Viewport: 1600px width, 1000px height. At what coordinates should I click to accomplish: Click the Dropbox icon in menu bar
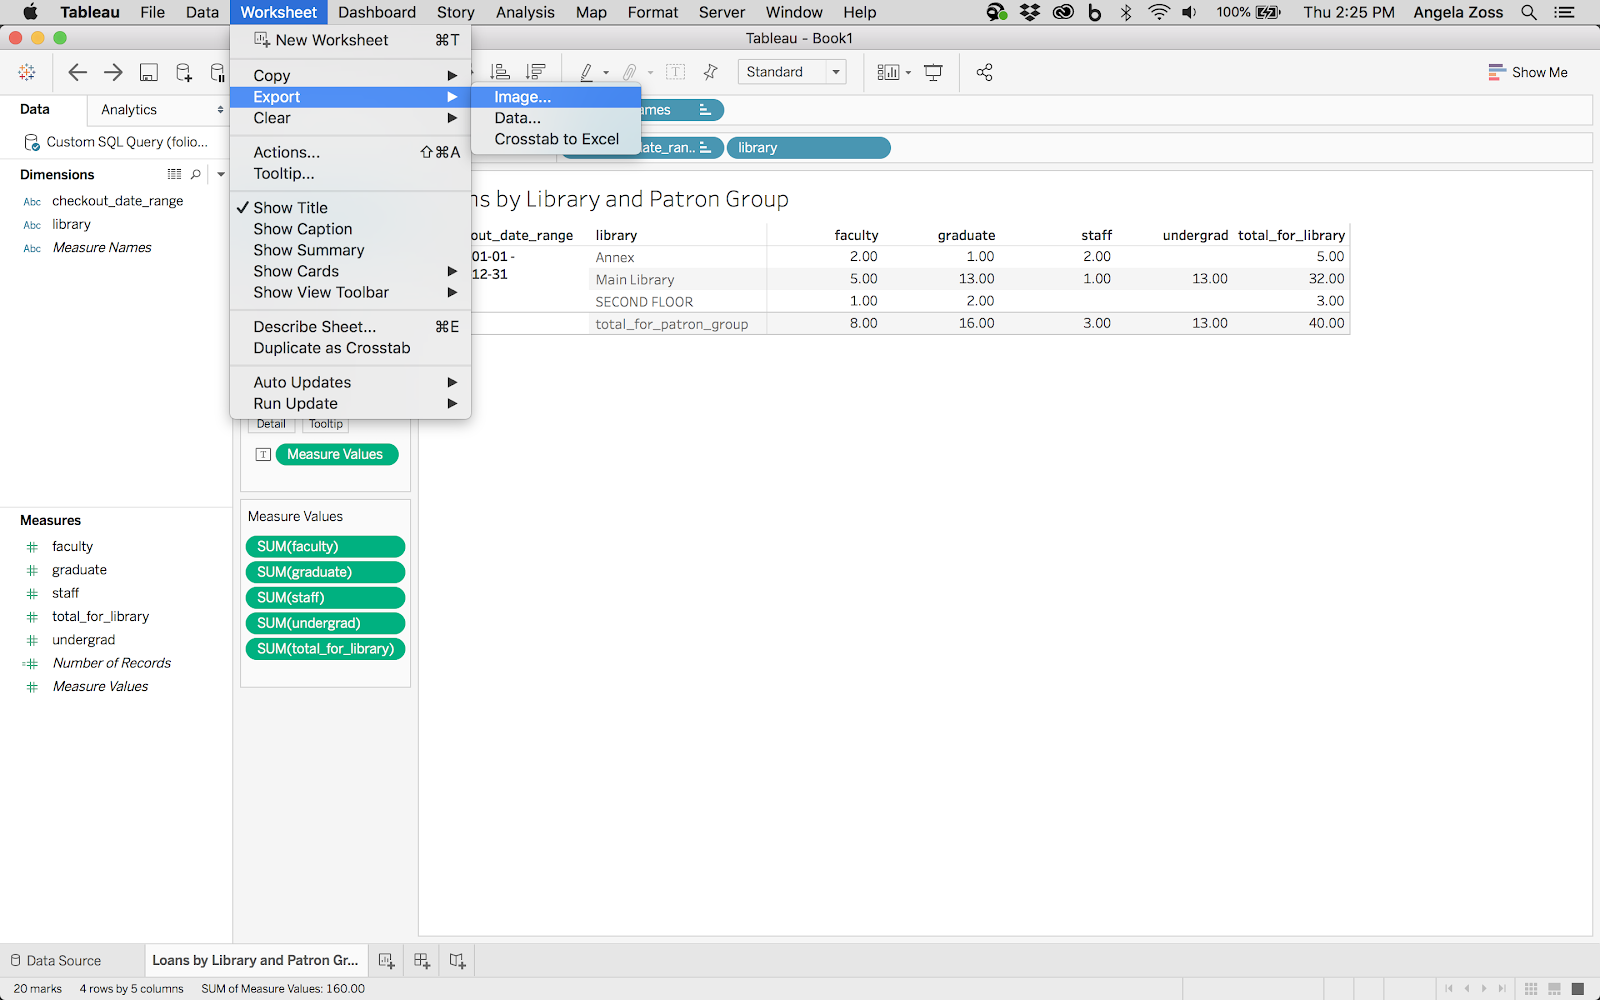click(1029, 12)
